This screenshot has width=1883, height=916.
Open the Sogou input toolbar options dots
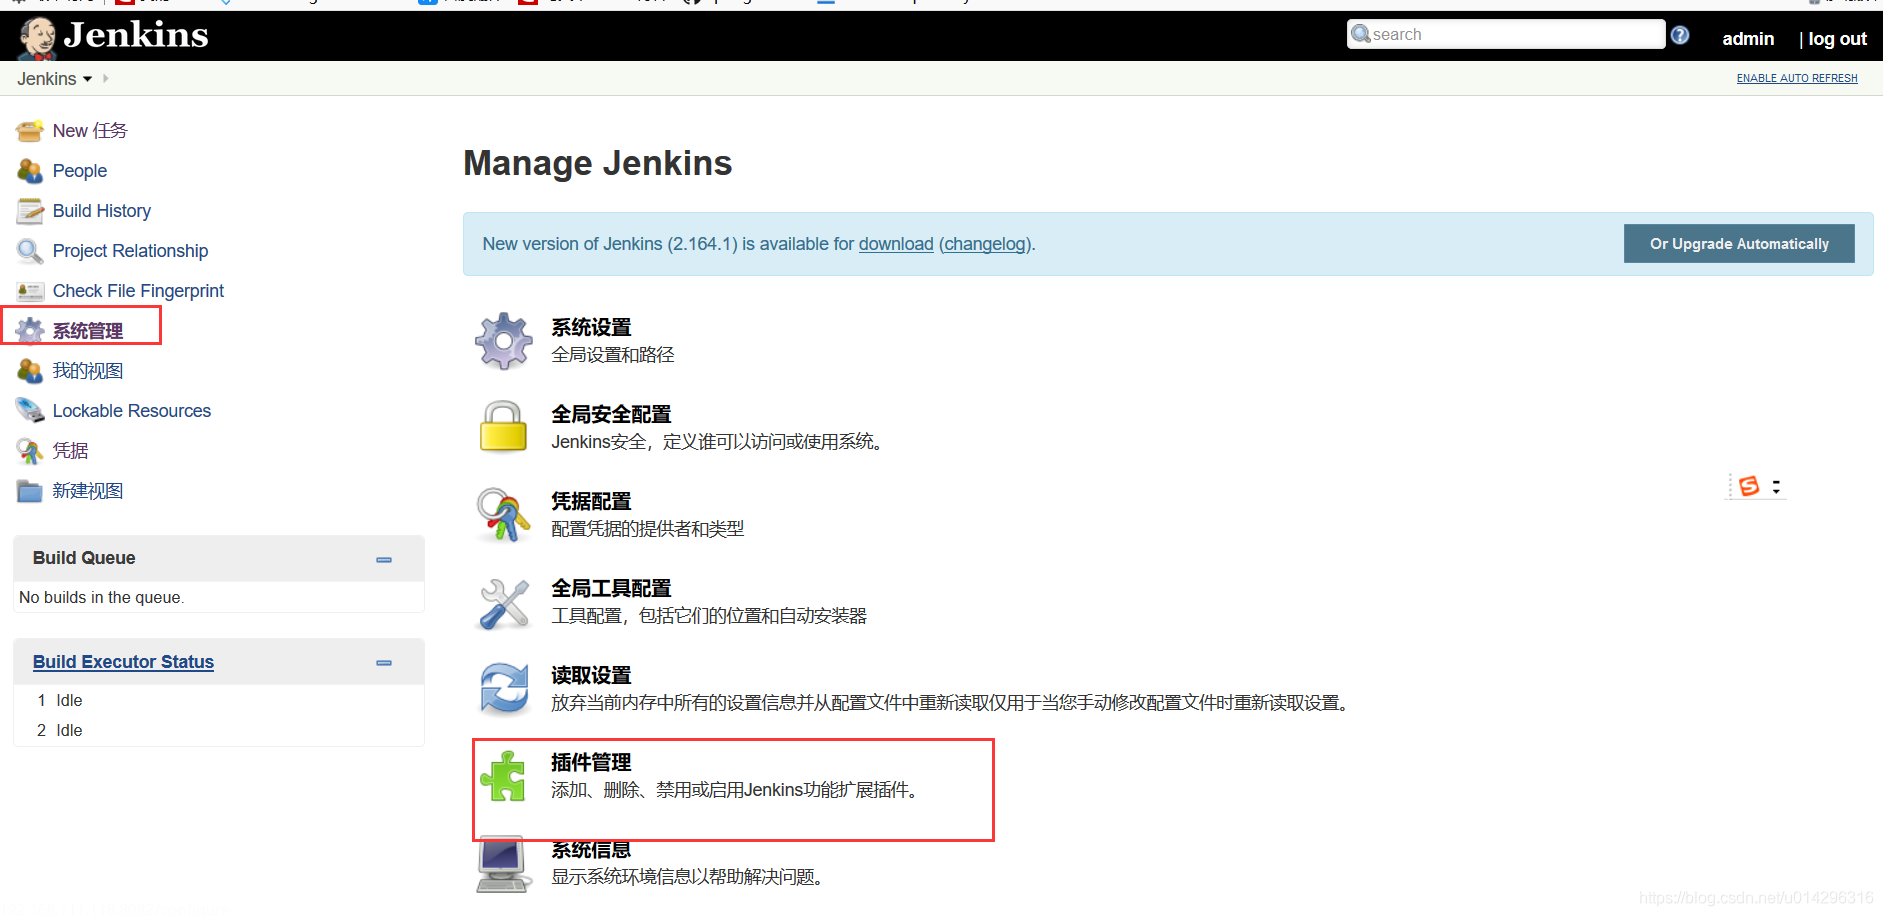click(x=1776, y=487)
